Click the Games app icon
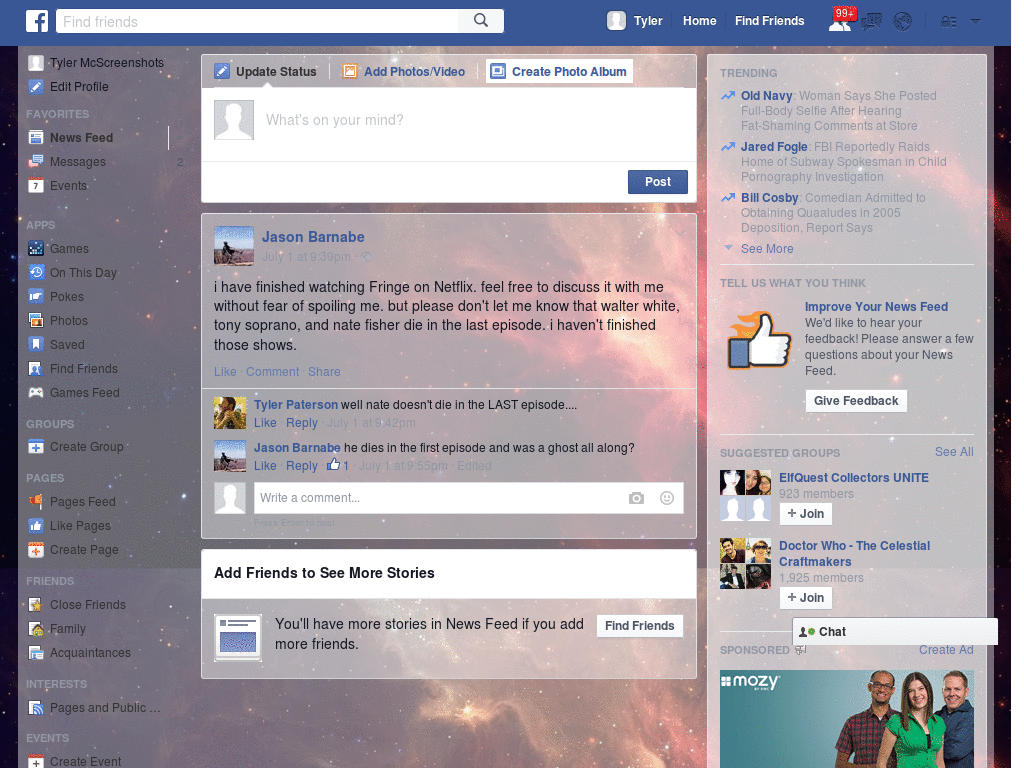The height and width of the screenshot is (768, 1024). click(36, 248)
